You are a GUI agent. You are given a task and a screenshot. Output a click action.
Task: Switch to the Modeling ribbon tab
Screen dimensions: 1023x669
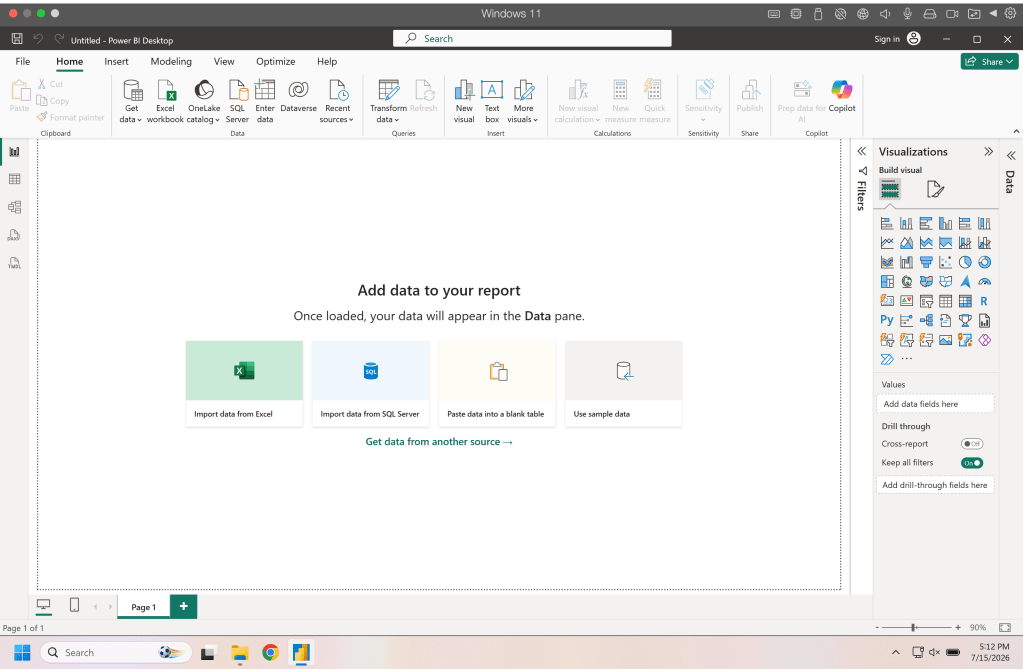[171, 61]
